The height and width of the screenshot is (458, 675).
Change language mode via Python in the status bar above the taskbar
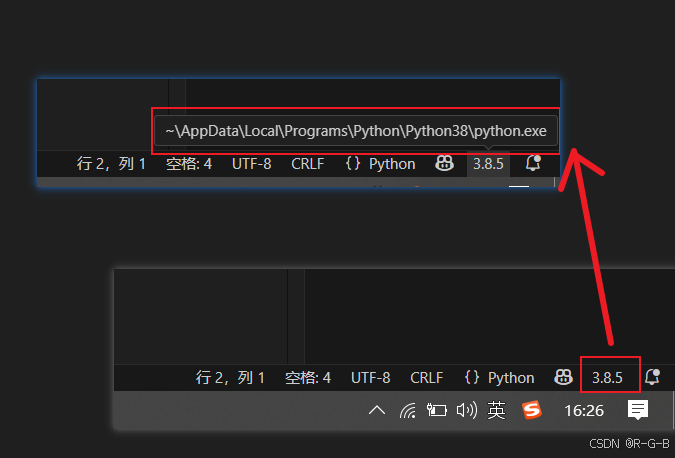point(511,378)
